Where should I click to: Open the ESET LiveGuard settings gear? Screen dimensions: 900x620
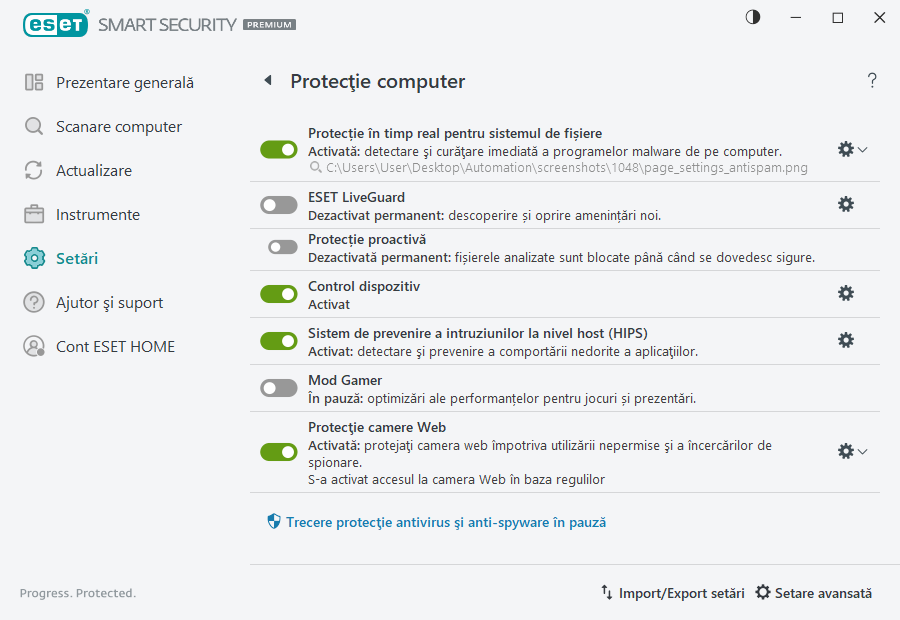846,203
